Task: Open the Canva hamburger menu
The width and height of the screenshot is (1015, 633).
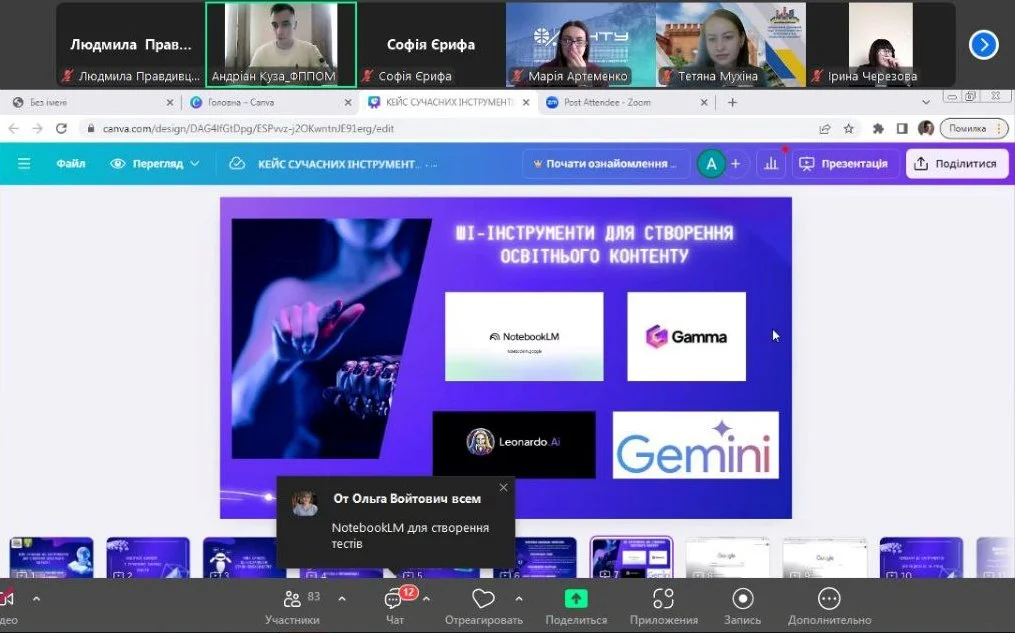Action: pyautogui.click(x=24, y=164)
